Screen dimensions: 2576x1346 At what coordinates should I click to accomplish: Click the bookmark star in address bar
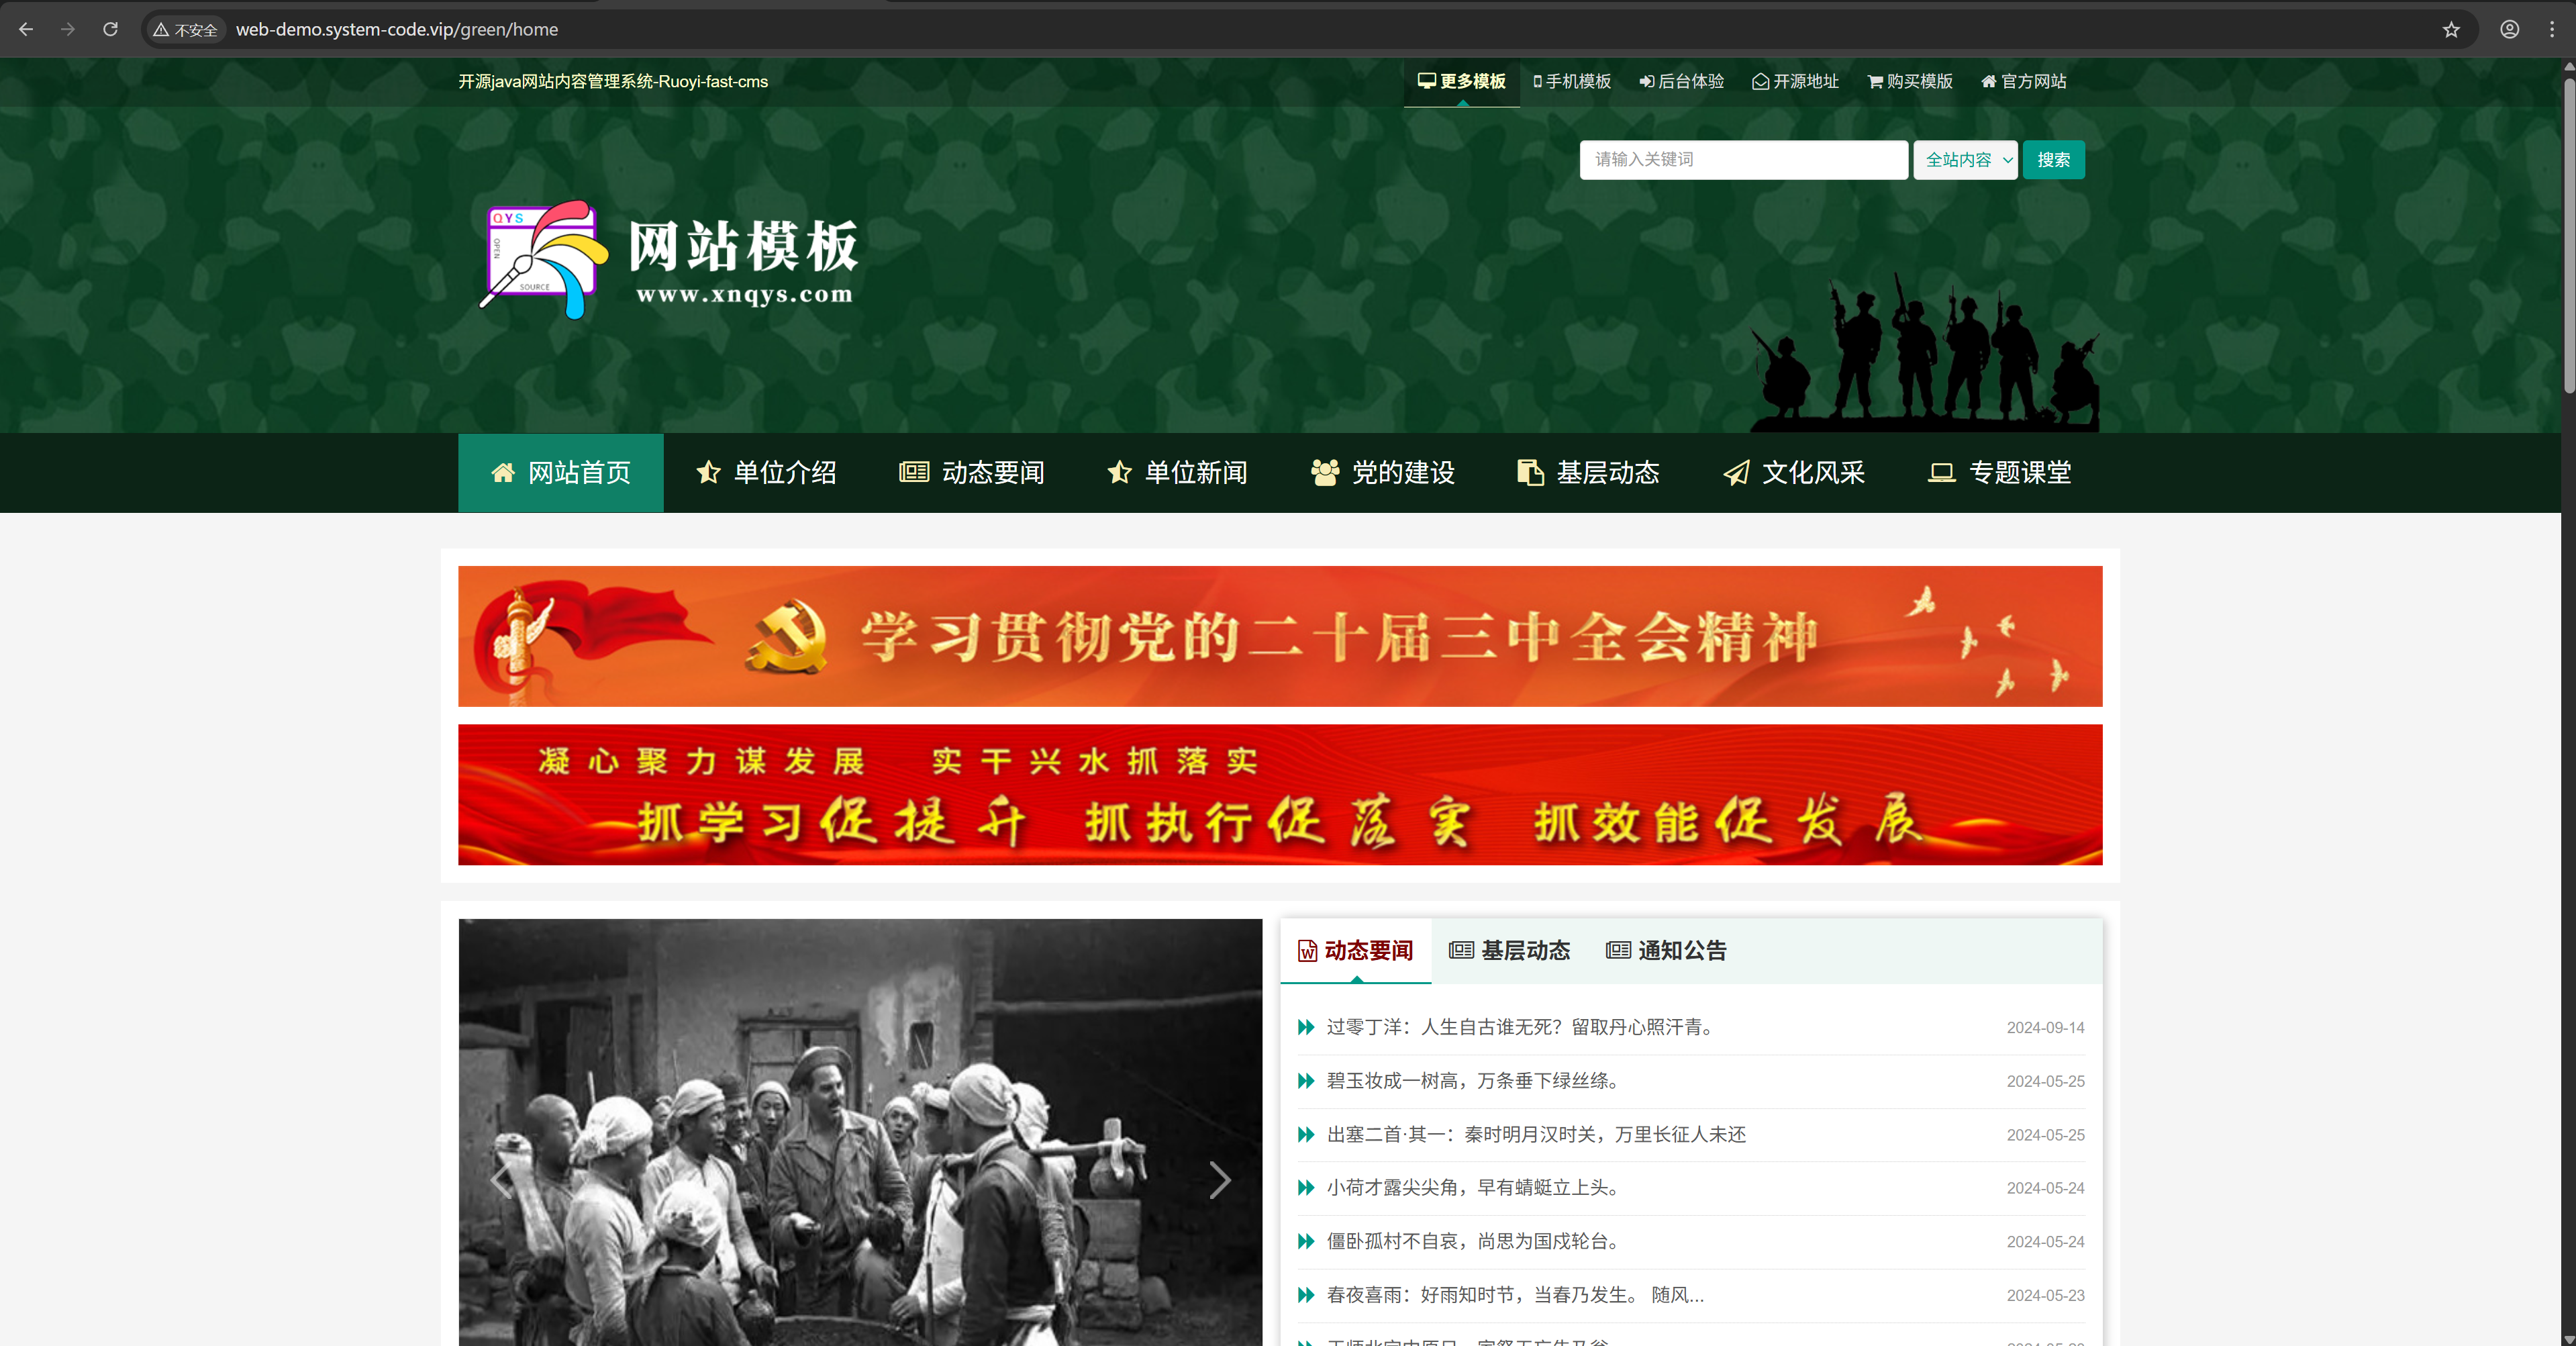(x=2451, y=29)
